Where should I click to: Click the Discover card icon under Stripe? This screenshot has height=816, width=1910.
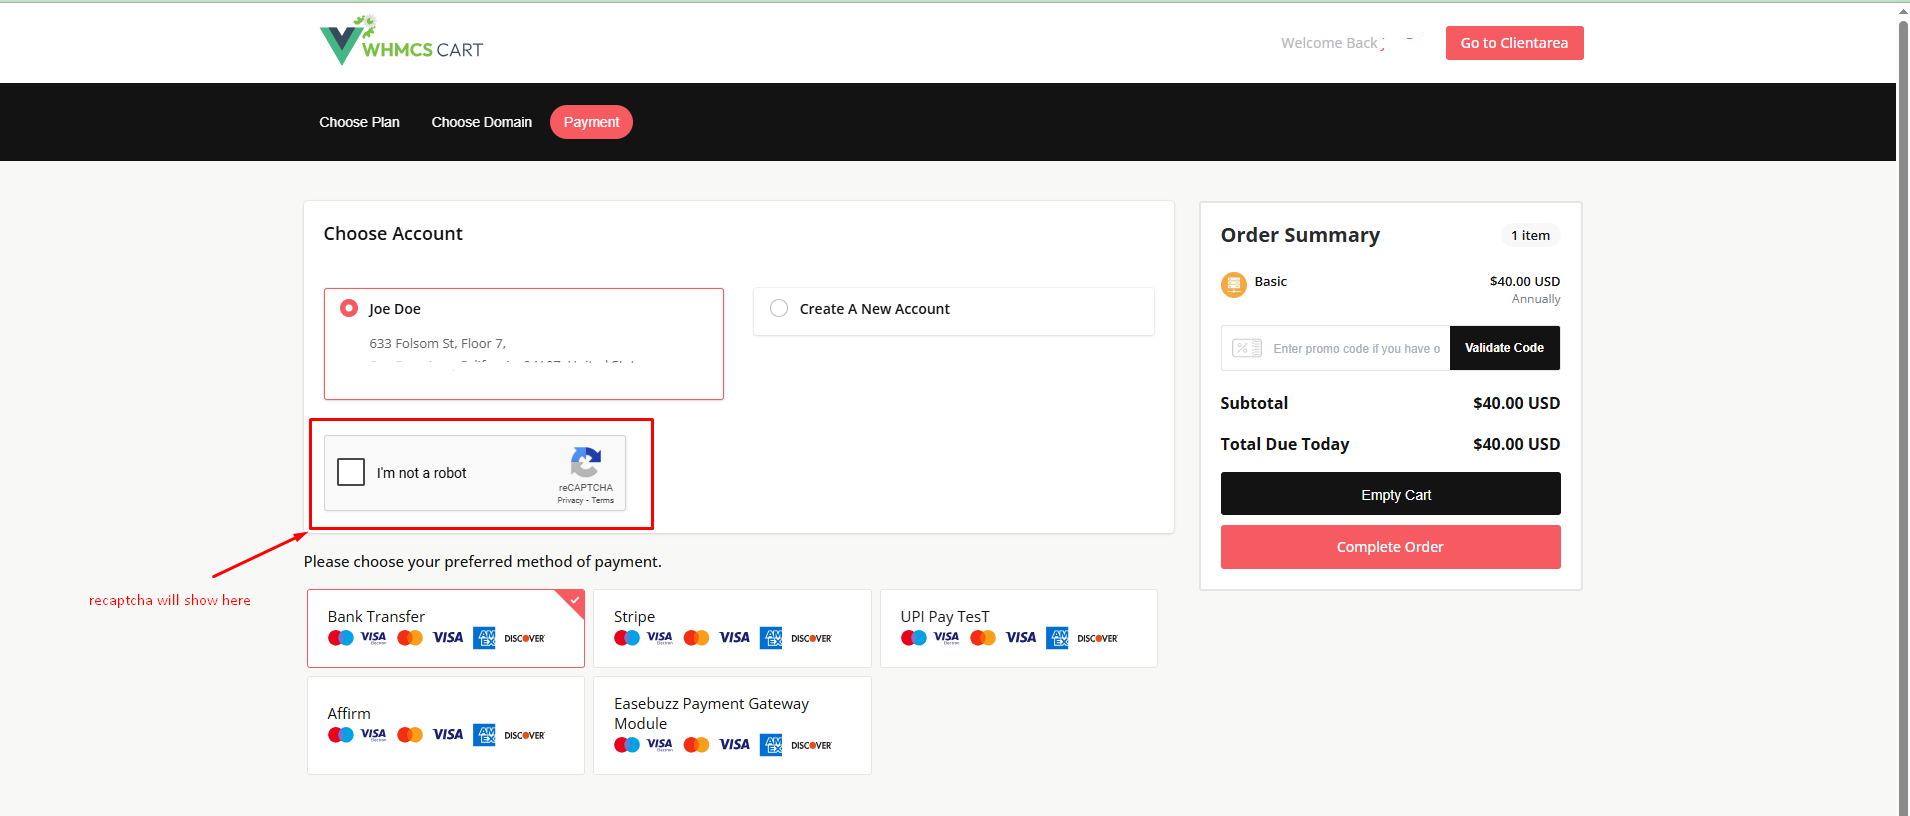(811, 638)
